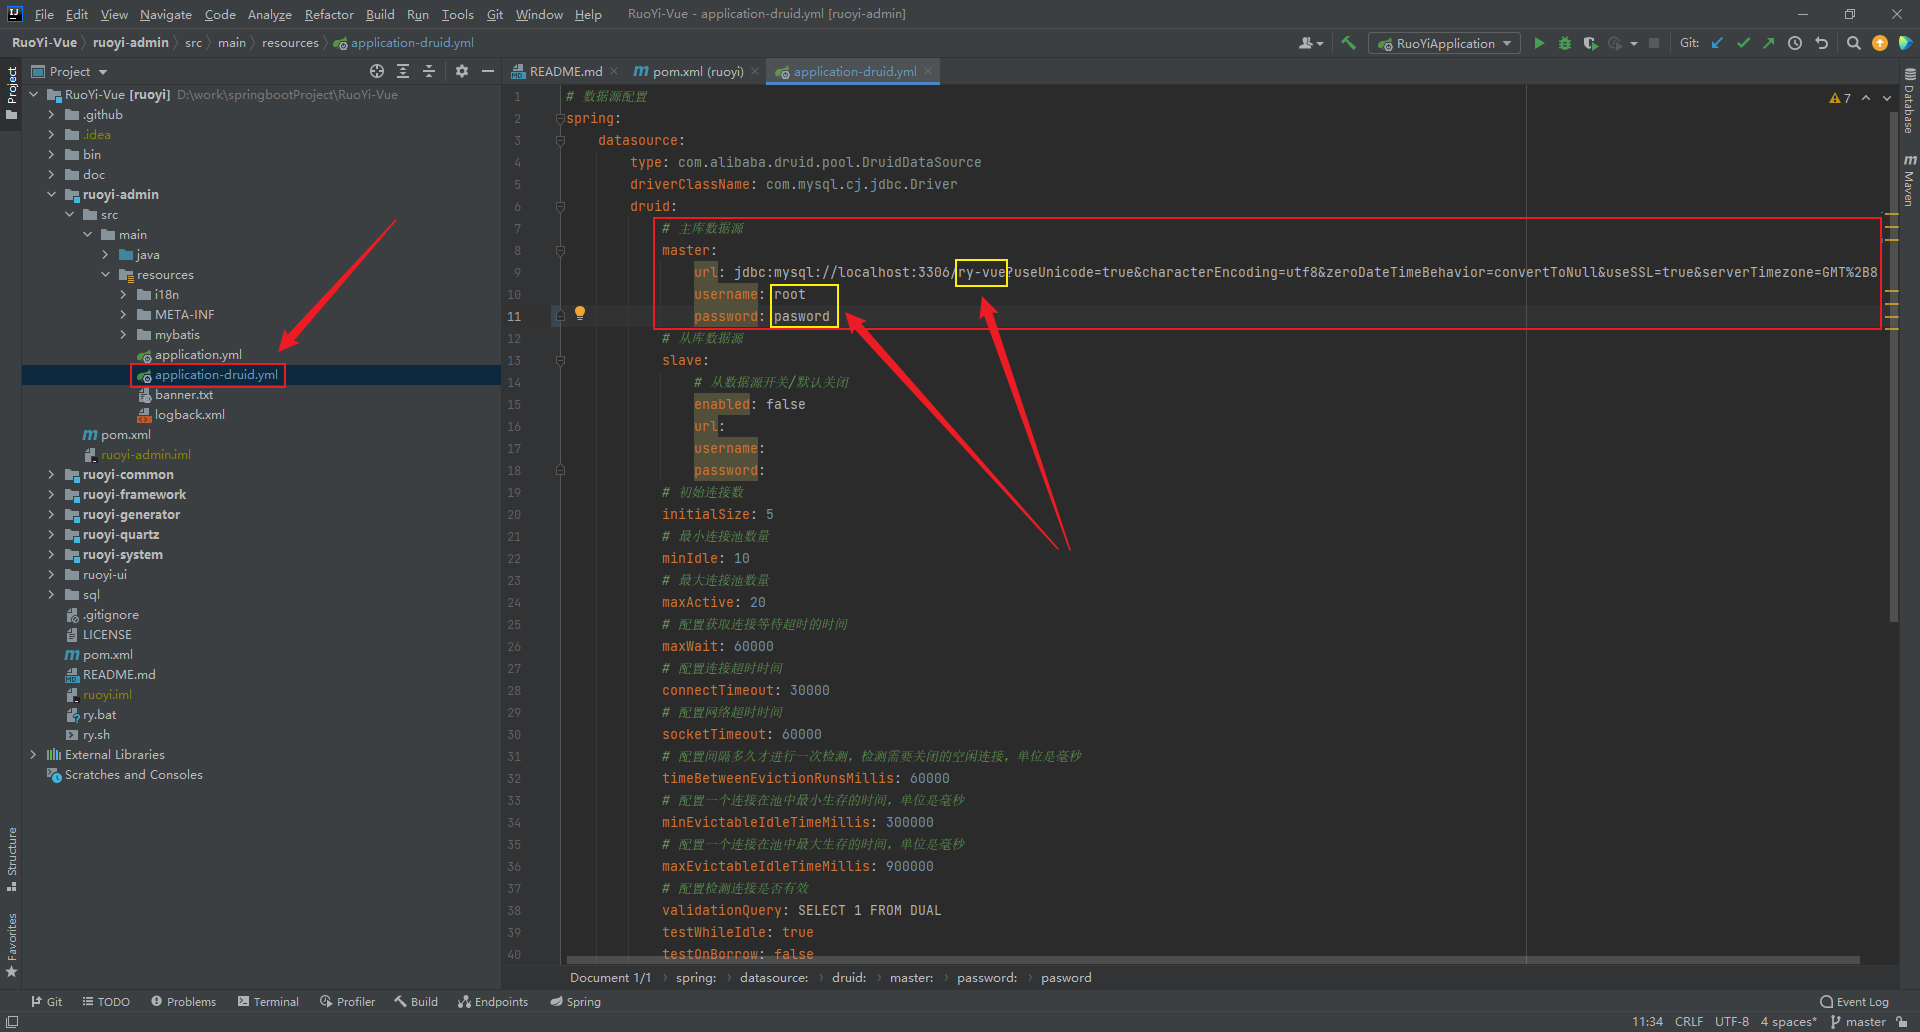This screenshot has width=1920, height=1032.
Task: Run with coverage icon in toolbar
Action: click(1590, 43)
